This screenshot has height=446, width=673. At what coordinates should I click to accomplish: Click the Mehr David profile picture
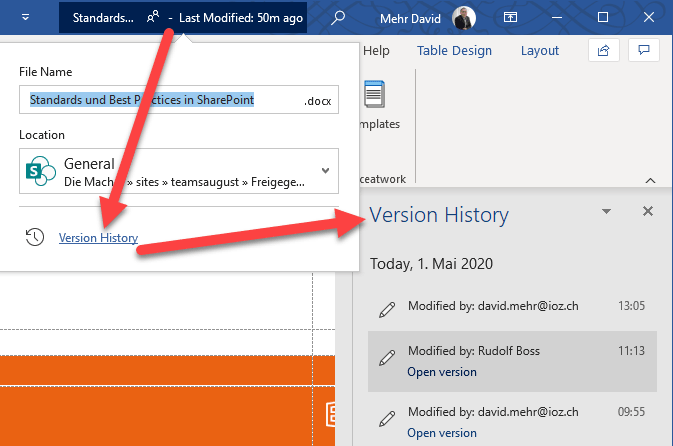[x=465, y=18]
